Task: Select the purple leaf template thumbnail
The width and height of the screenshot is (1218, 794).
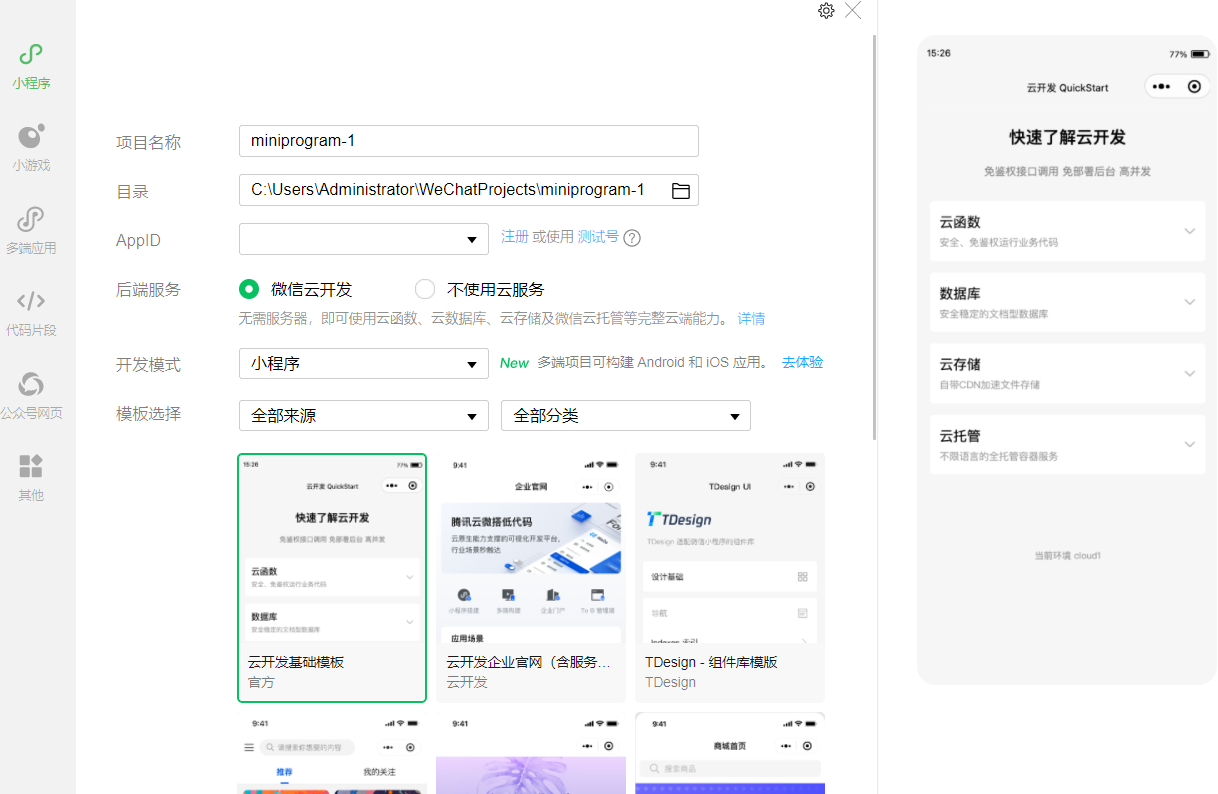Action: pyautogui.click(x=531, y=753)
